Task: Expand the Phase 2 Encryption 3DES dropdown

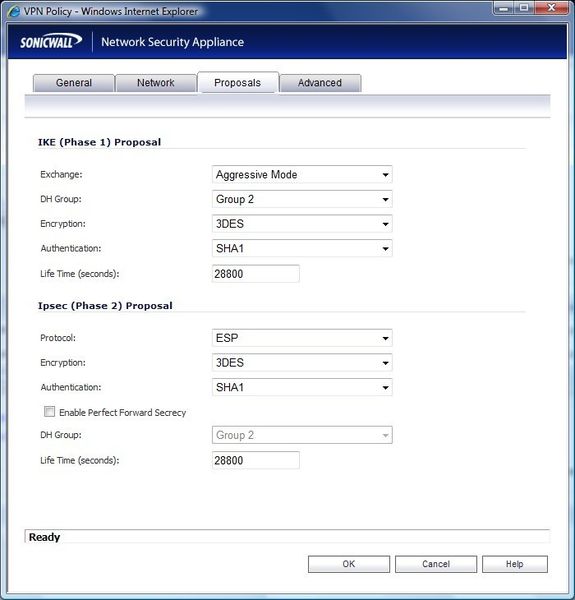Action: (302, 363)
